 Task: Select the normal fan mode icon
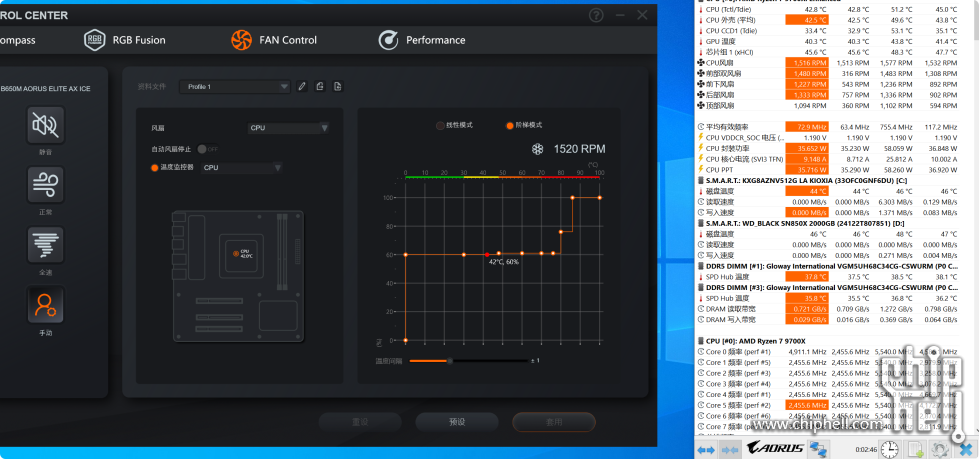(46, 185)
